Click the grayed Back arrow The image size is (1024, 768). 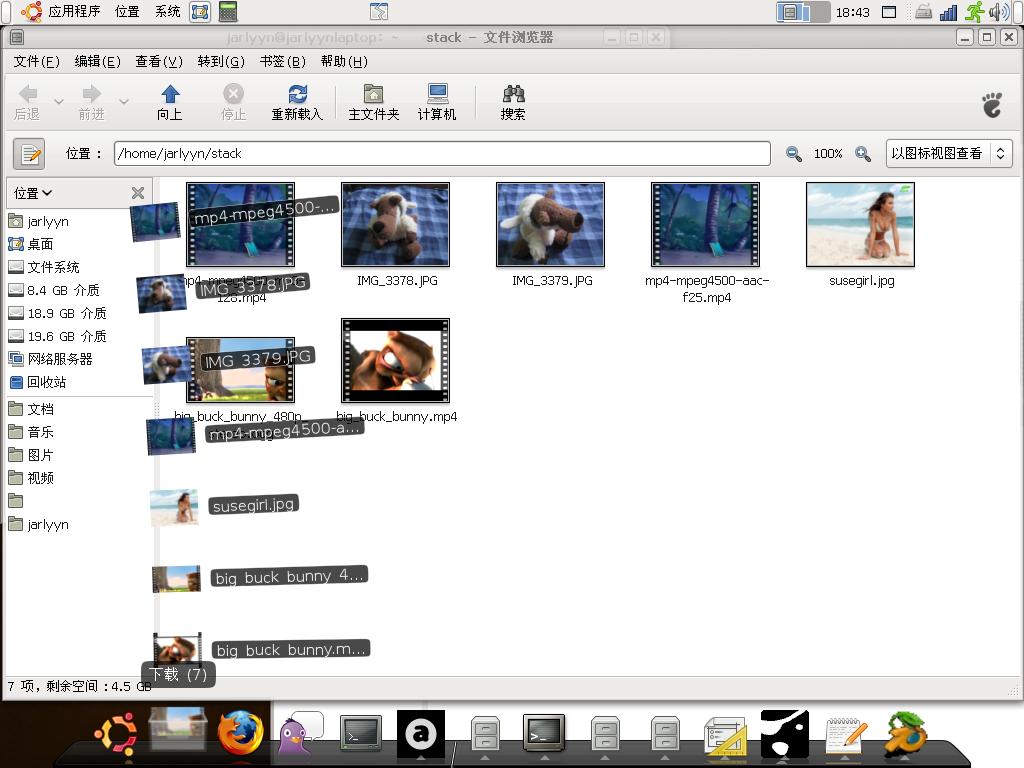[27, 103]
